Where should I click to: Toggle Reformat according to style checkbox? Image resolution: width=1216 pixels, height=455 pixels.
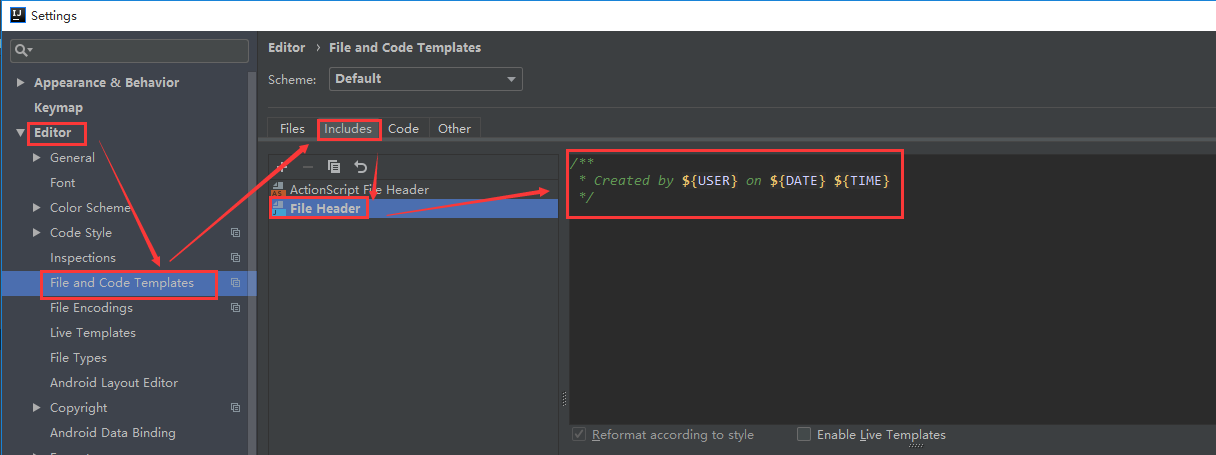pyautogui.click(x=578, y=435)
